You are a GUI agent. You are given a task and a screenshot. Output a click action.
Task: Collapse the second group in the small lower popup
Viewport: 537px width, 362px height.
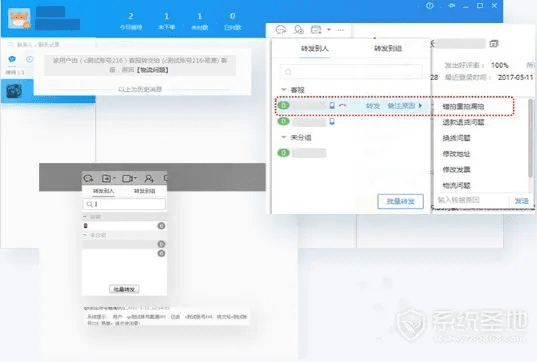click(85, 235)
